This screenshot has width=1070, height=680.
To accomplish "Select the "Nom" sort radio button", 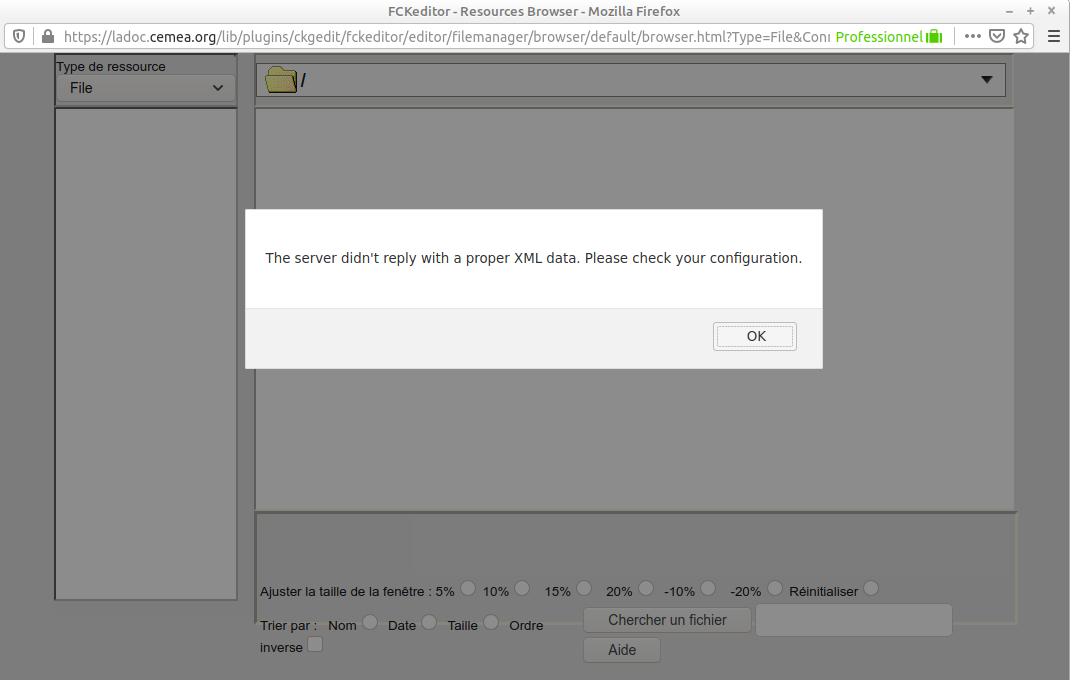I will pyautogui.click(x=369, y=621).
